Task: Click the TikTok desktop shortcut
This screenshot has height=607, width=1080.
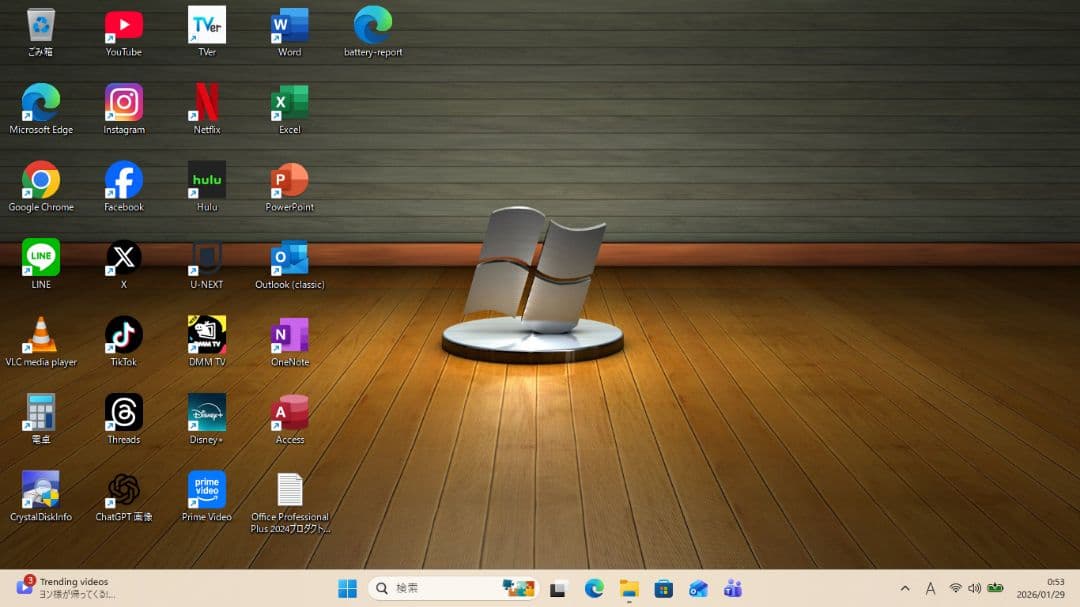Action: tap(124, 336)
